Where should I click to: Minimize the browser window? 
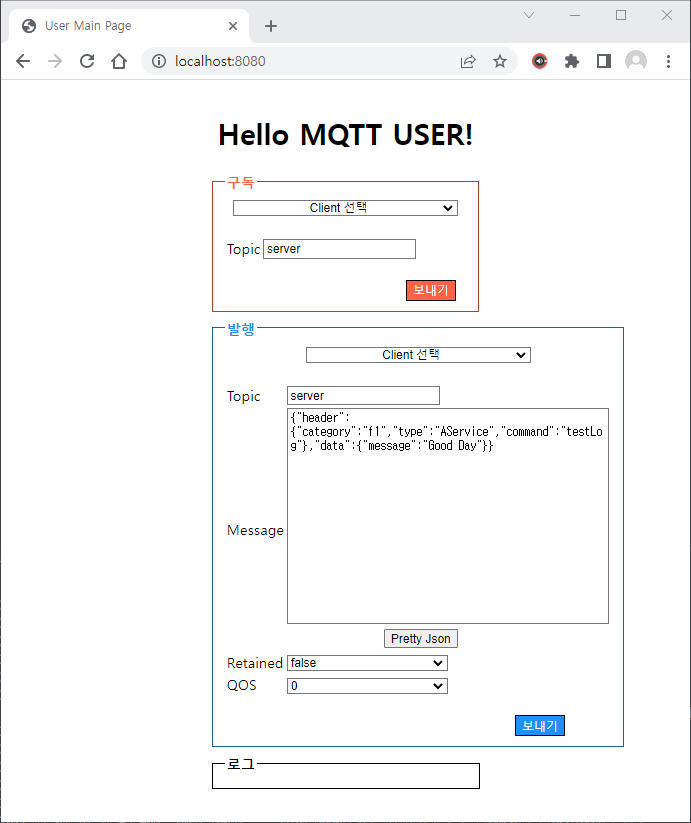tap(575, 15)
